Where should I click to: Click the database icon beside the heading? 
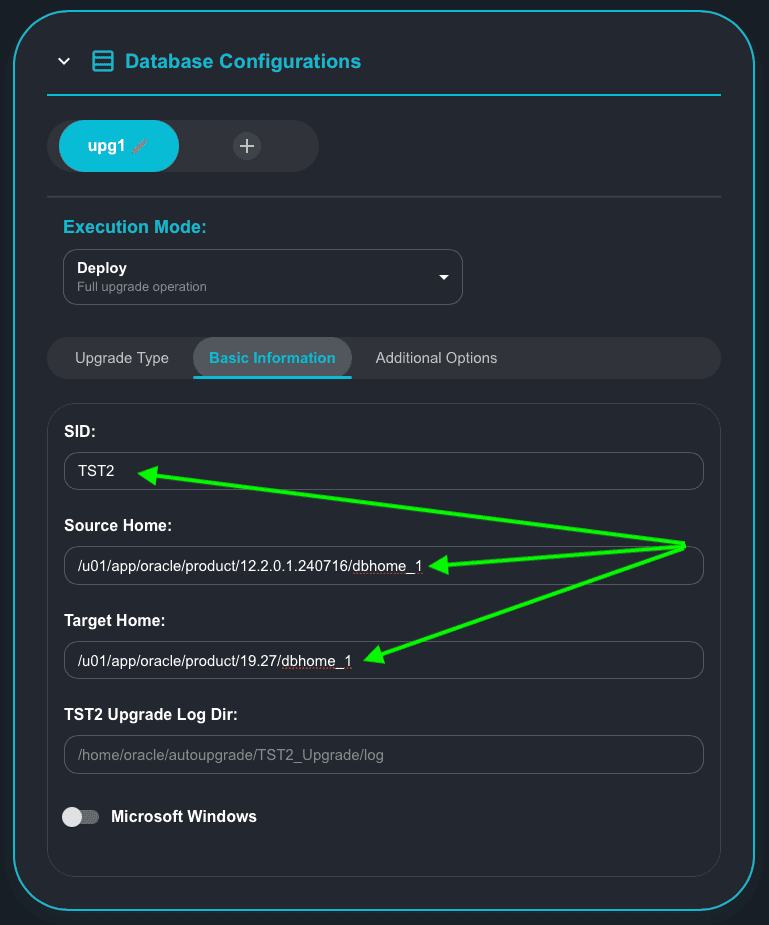pyautogui.click(x=102, y=61)
